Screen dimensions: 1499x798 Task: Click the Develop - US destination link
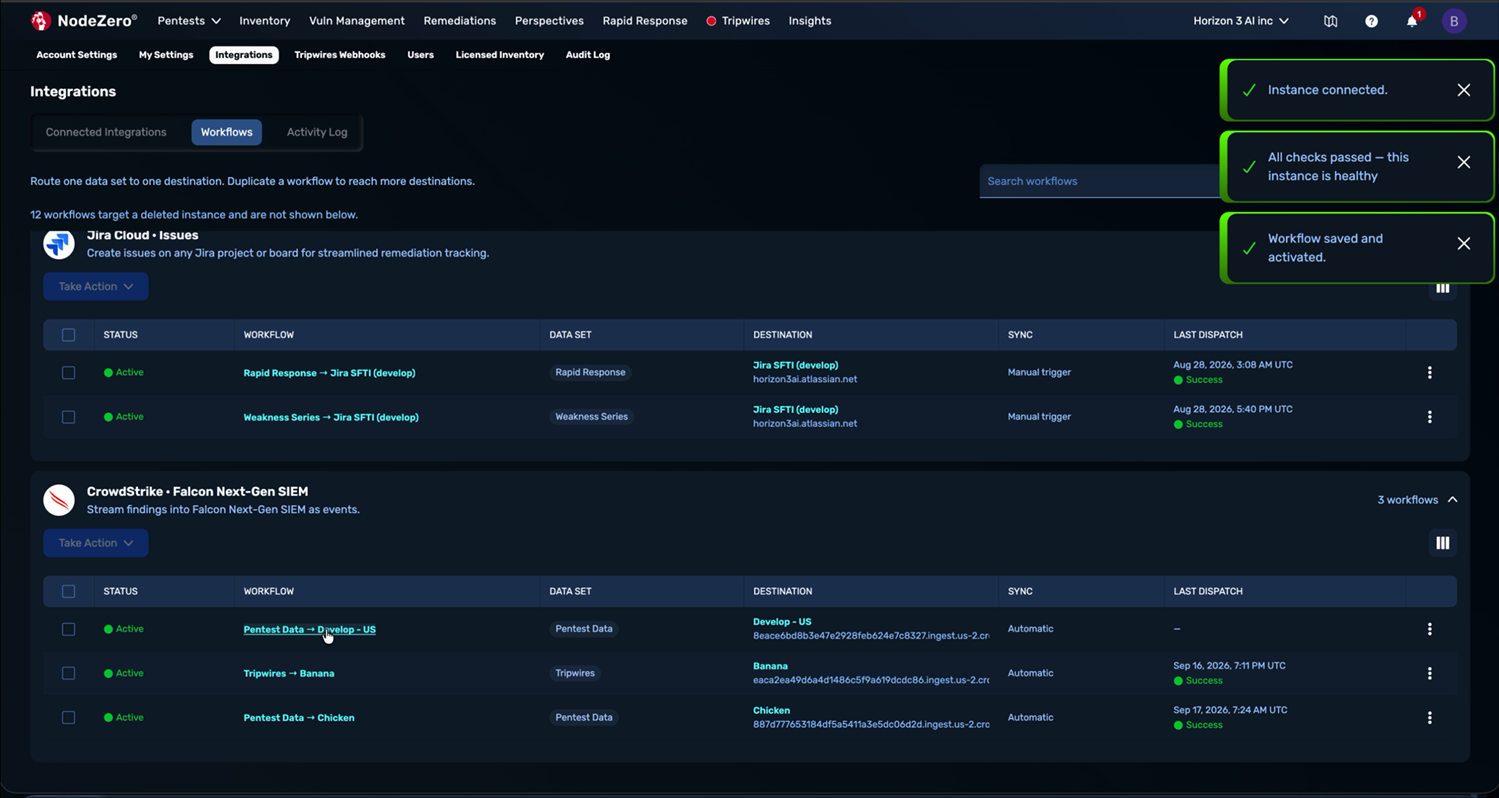(x=782, y=622)
